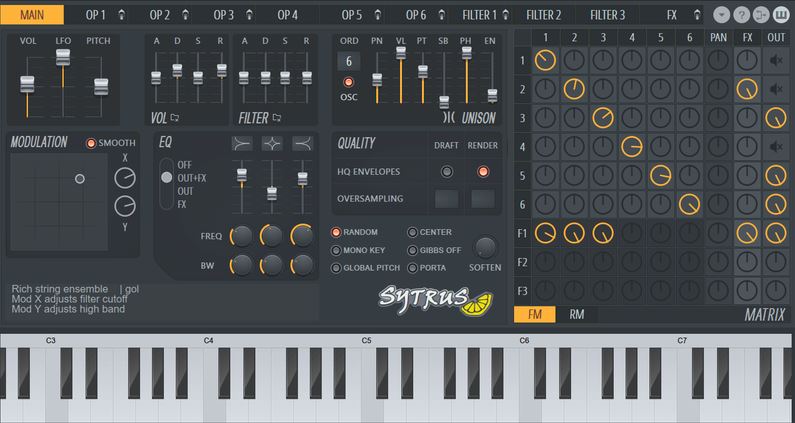Toggle modulation SMOOTH option

pyautogui.click(x=91, y=143)
